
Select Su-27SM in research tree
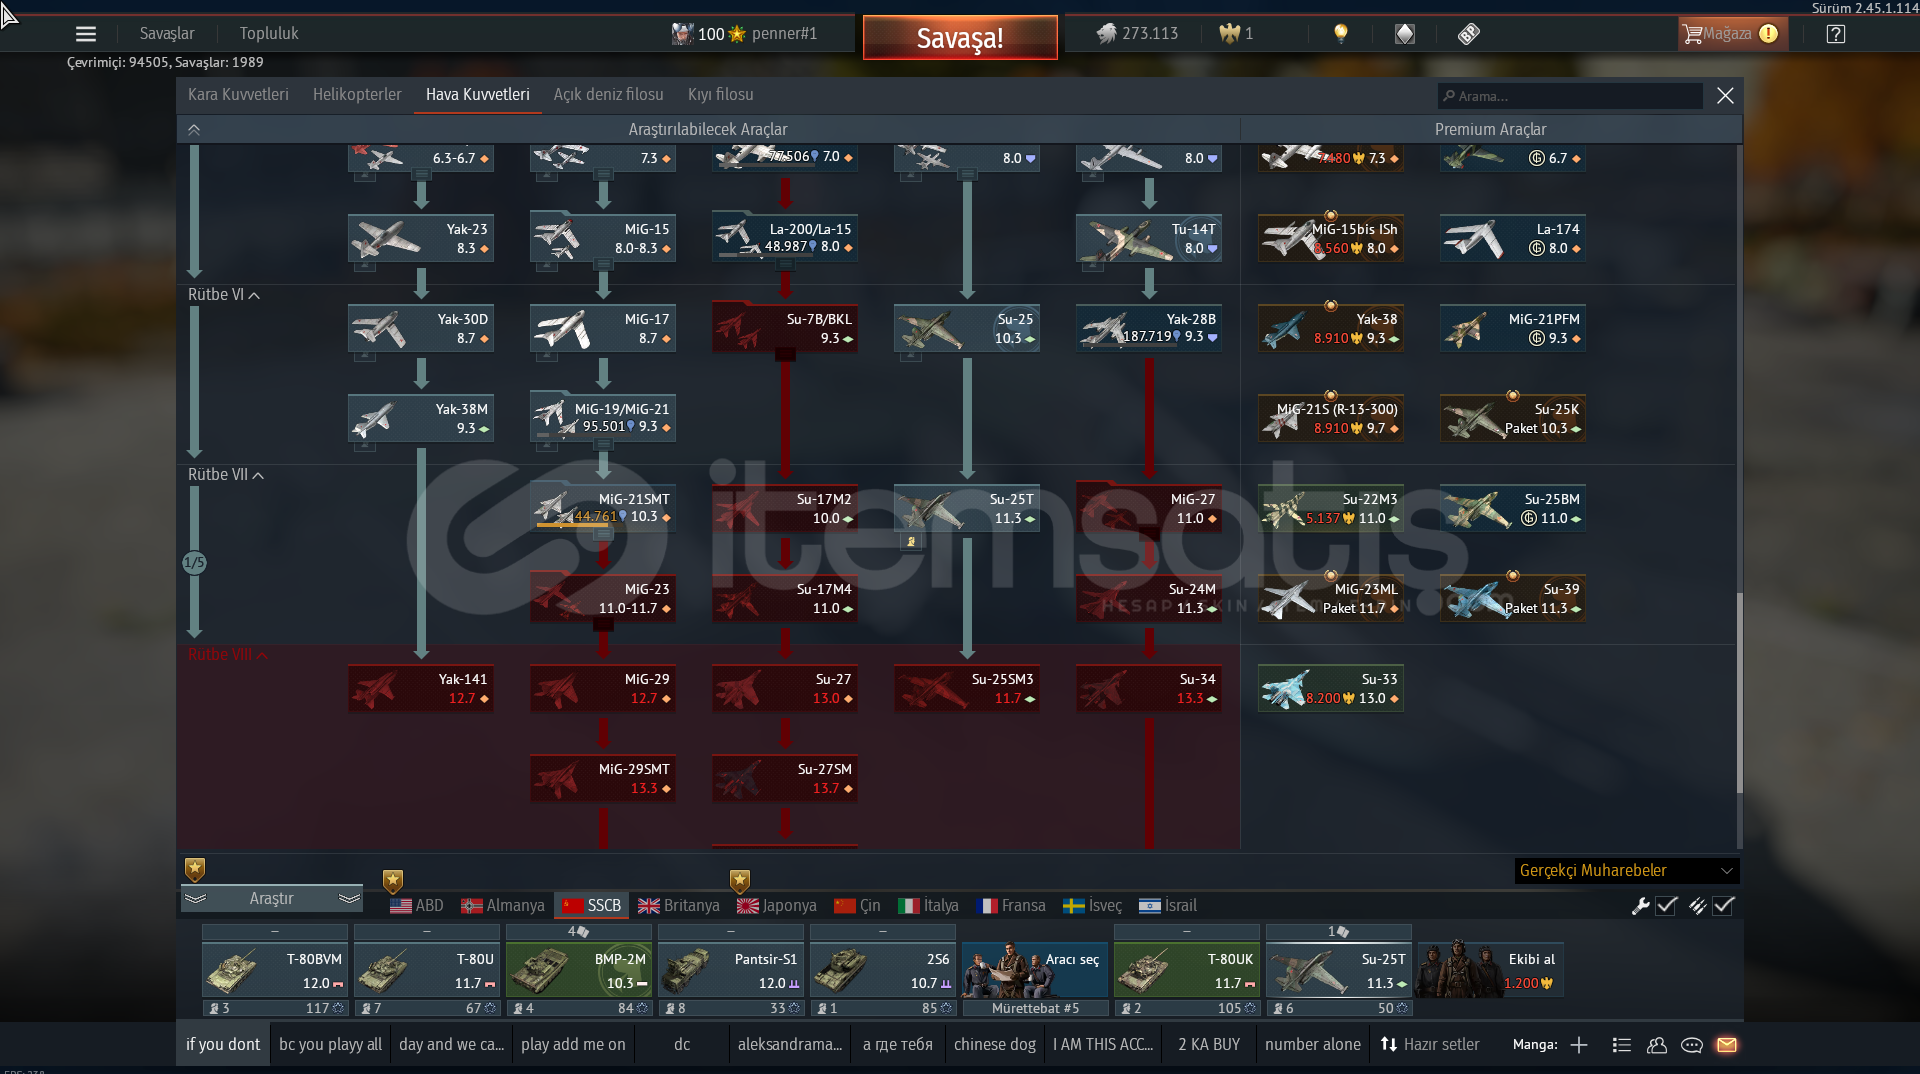pos(785,779)
